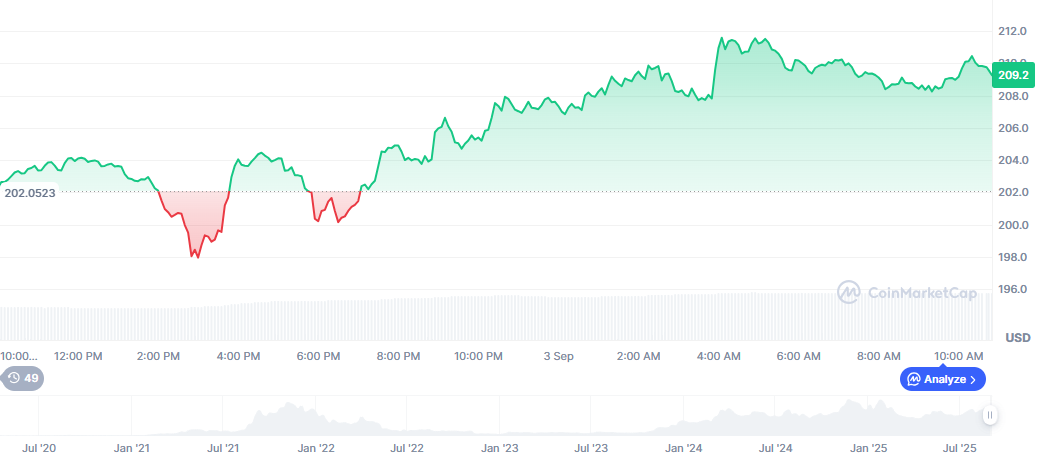
Task: Click the range slider pause handle
Action: click(x=989, y=415)
